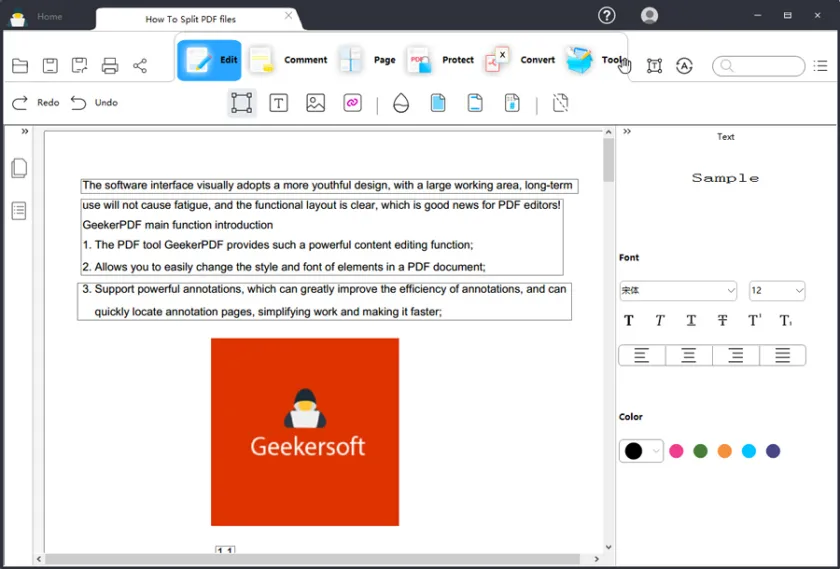Switch to the Comment ribbon tab

click(x=288, y=60)
